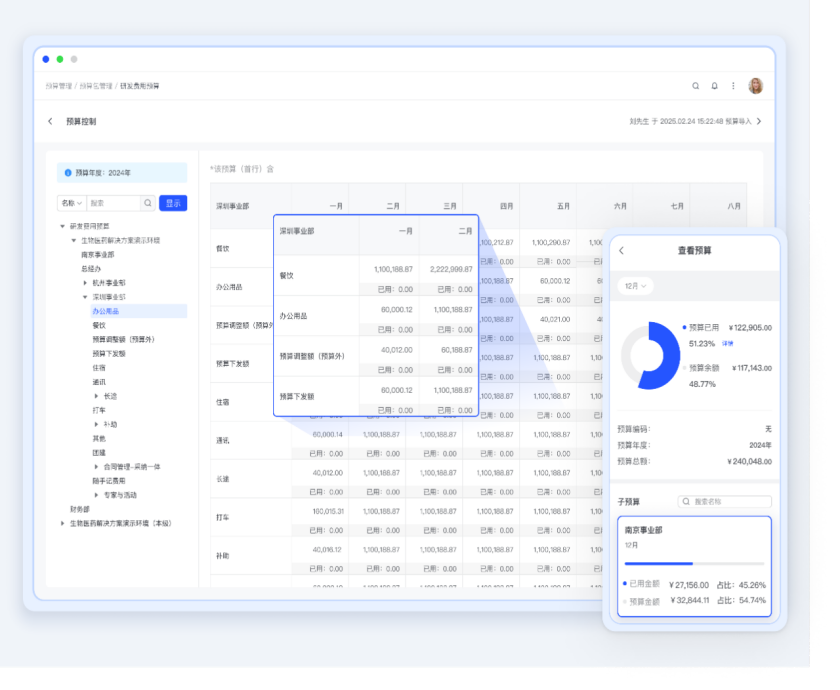The height and width of the screenshot is (690, 840).
Task: Expand the 补助 tree node
Action: (96, 424)
